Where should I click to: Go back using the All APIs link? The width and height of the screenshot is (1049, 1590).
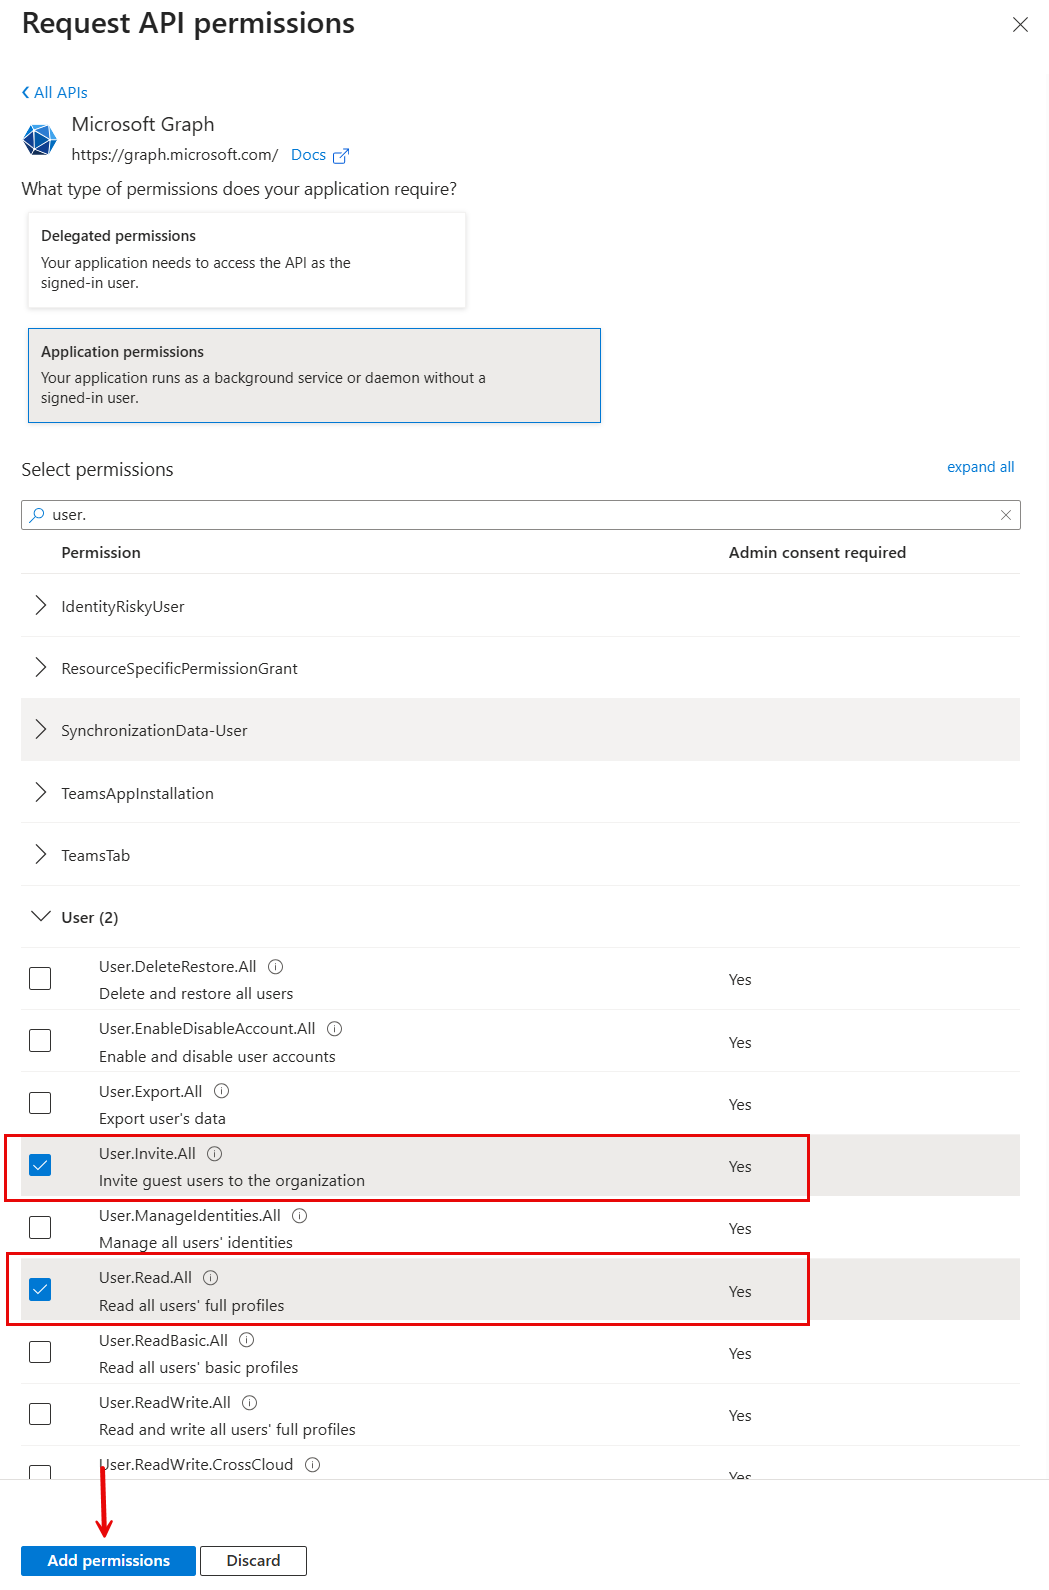coord(53,92)
